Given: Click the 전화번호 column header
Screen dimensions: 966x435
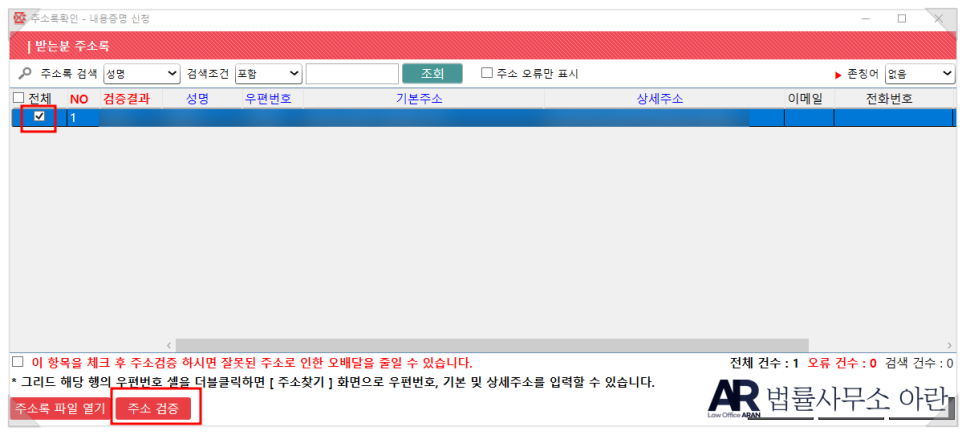Looking at the screenshot, I should [x=889, y=99].
